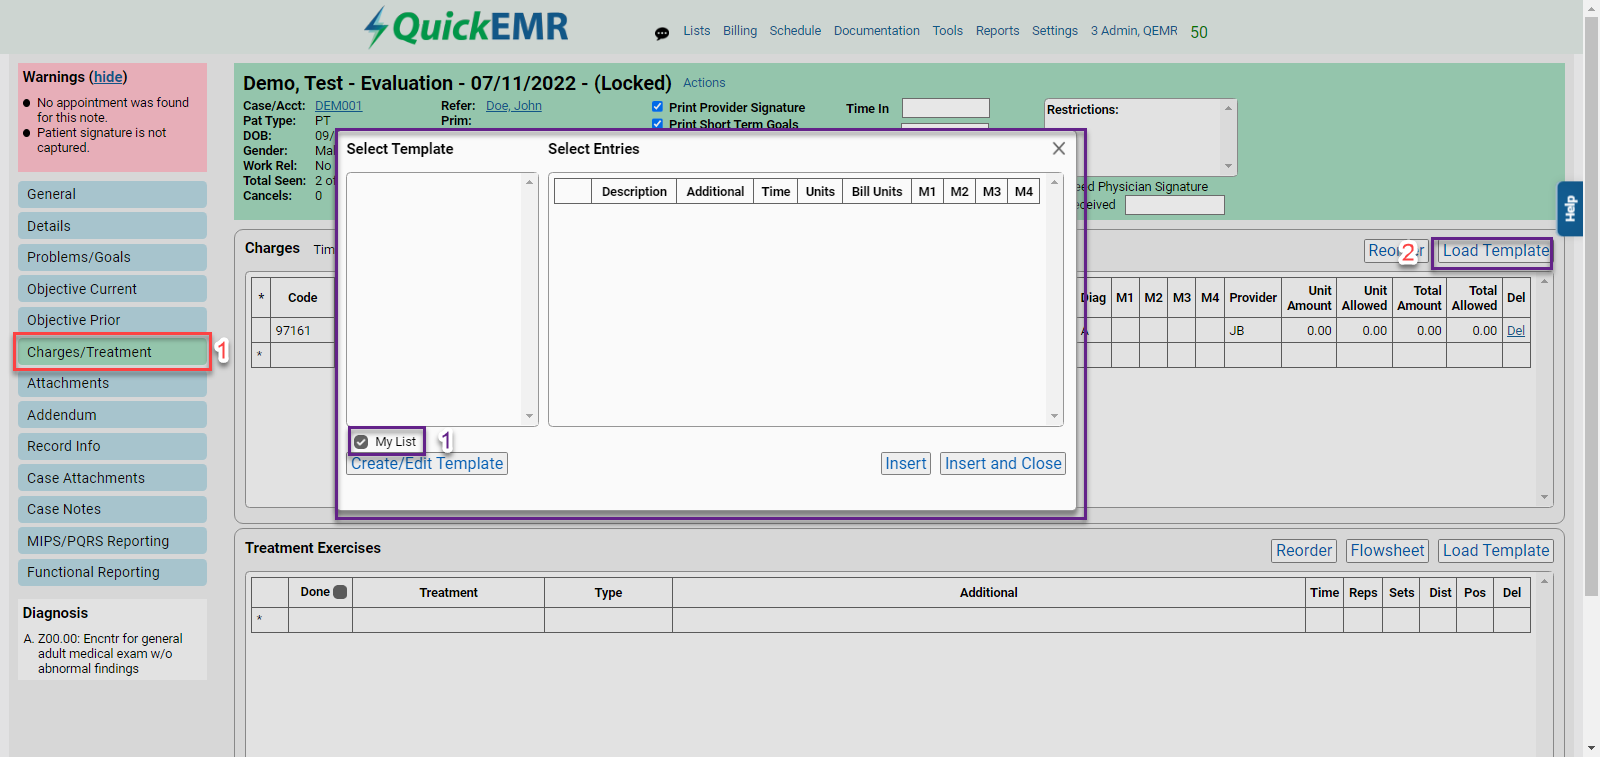Click Reorder in Treatment Exercises
The height and width of the screenshot is (757, 1600).
tap(1303, 551)
